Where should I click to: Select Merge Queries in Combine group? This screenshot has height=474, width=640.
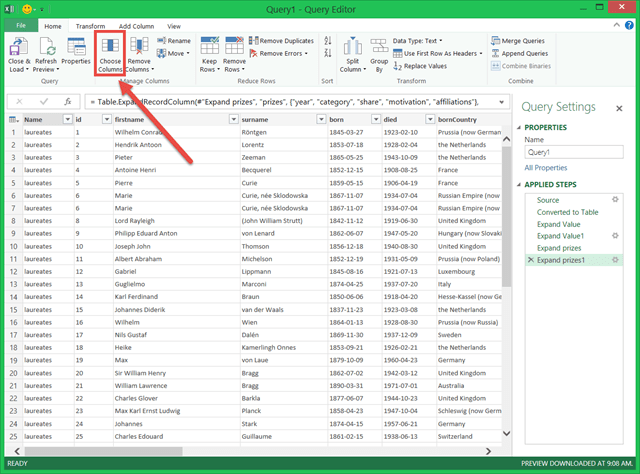coord(520,40)
